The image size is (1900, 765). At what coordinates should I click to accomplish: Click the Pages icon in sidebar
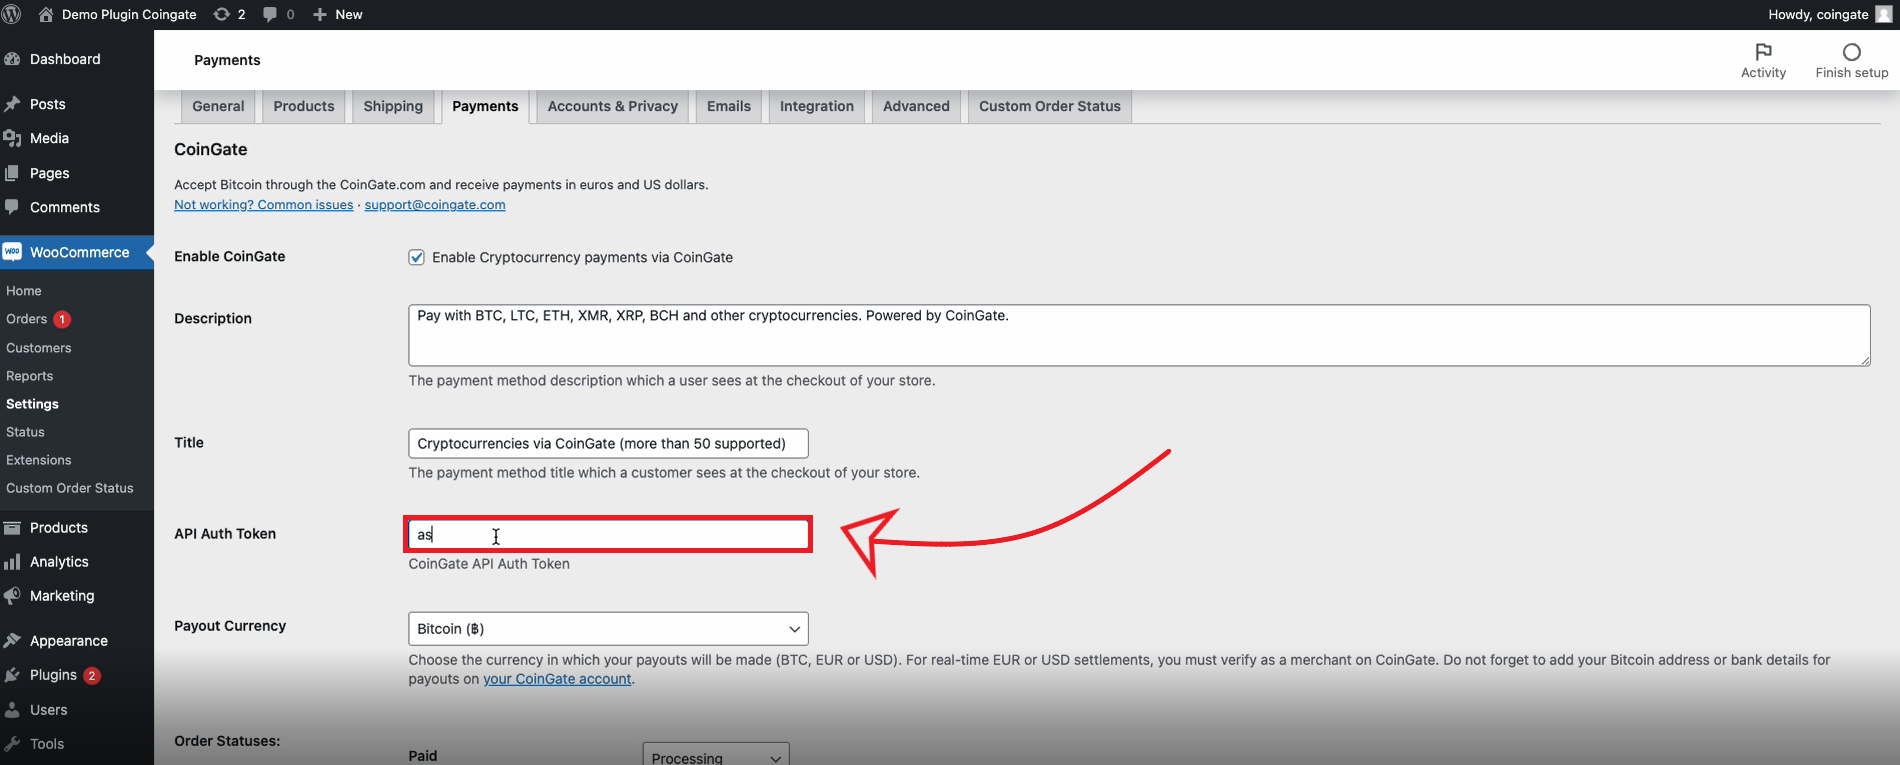click(x=13, y=173)
